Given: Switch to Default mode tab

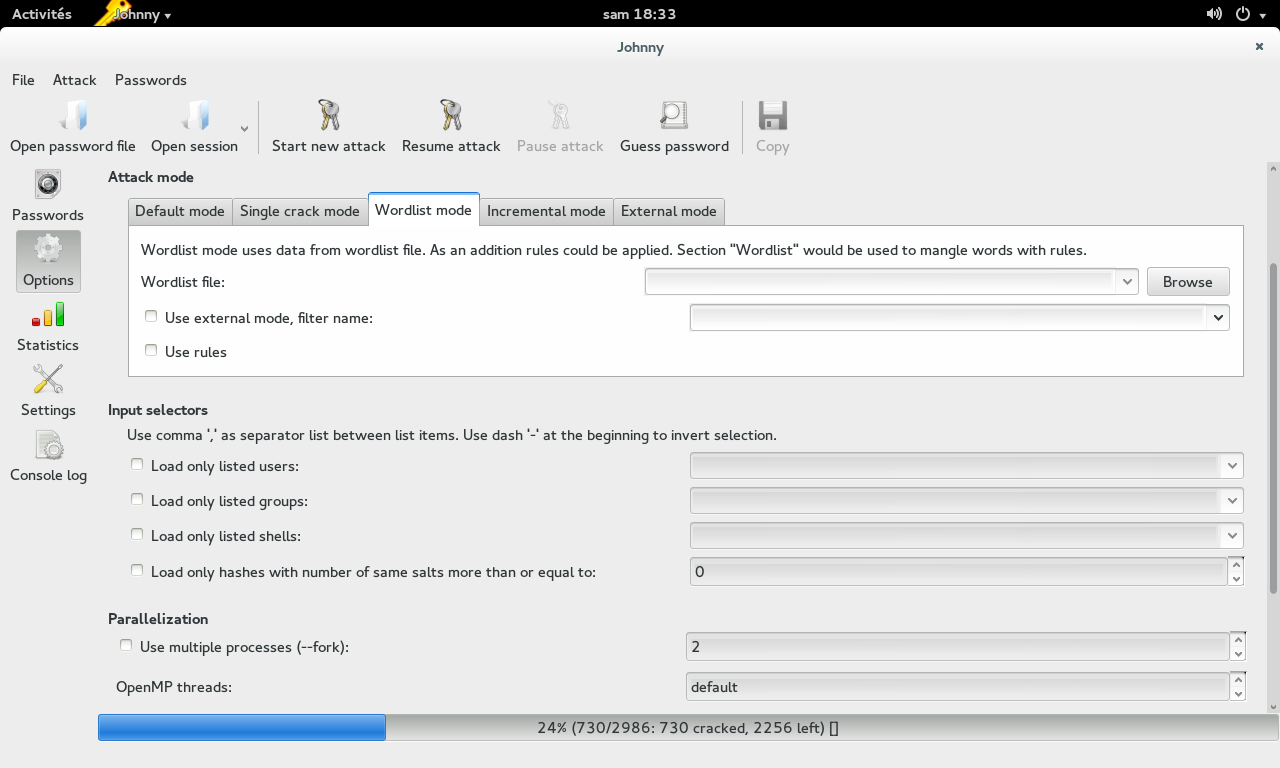Looking at the screenshot, I should (180, 211).
